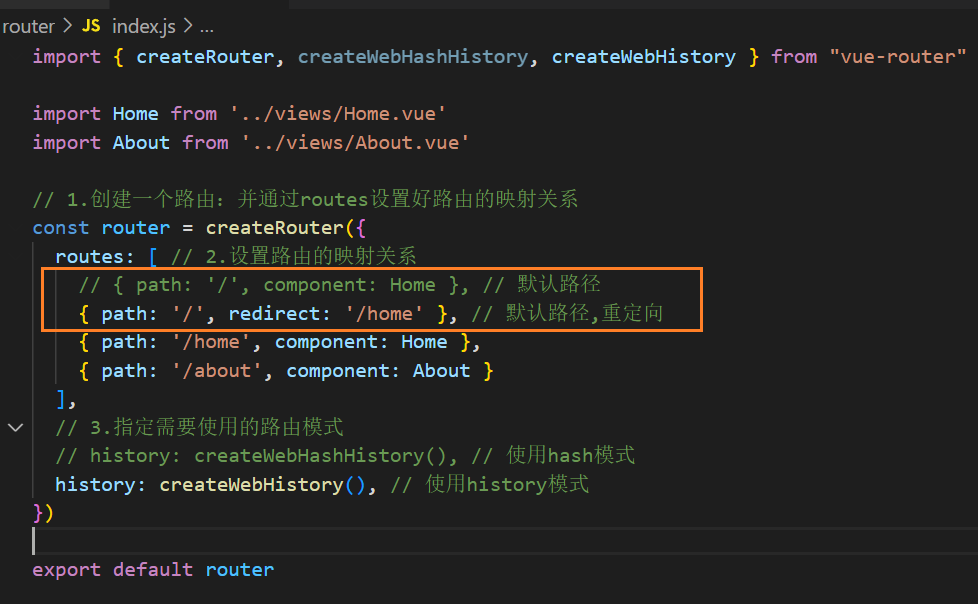Screen dimensions: 978x604
Task: Click the router variable in the const declaration
Action: click(x=135, y=228)
